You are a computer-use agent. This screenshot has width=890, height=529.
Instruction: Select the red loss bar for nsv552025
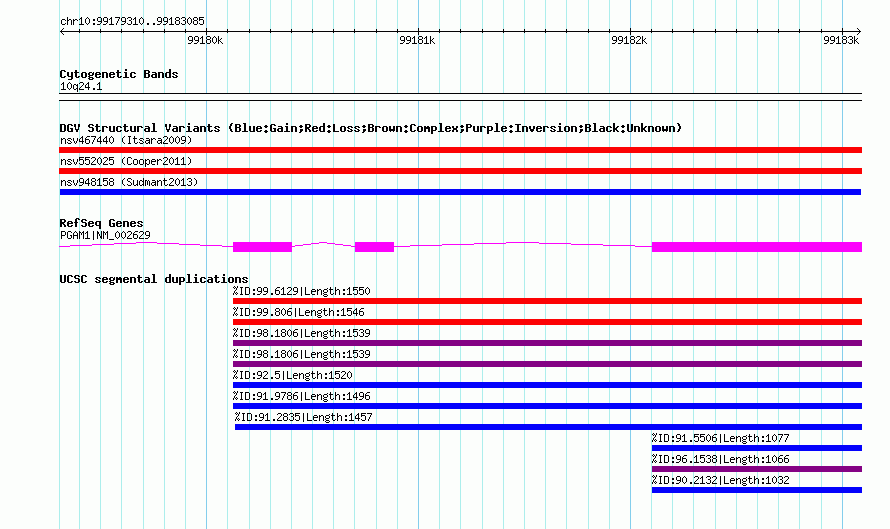click(460, 171)
